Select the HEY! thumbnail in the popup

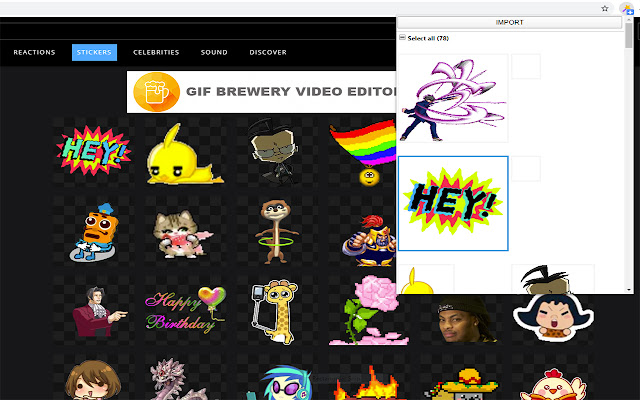453,203
